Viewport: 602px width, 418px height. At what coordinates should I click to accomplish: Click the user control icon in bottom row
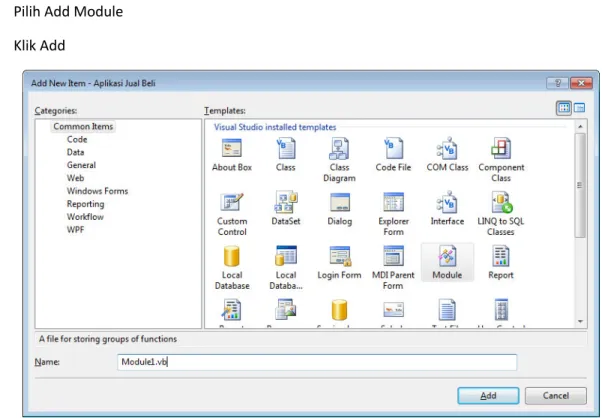[501, 309]
